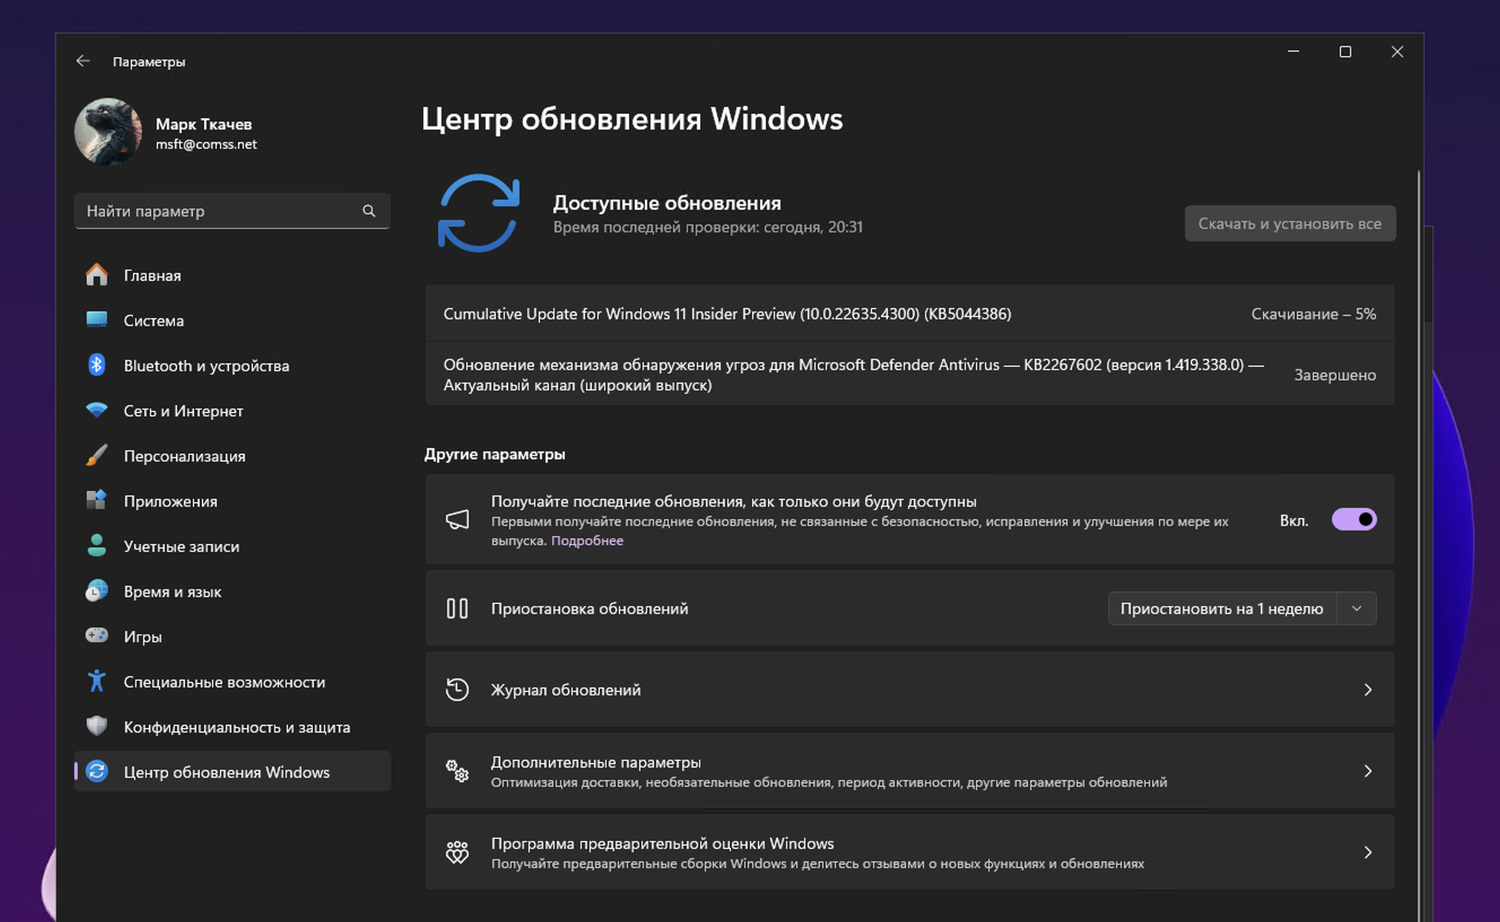Image resolution: width=1500 pixels, height=922 pixels.
Task: Click Марк Ткачев profile avatar
Action: tap(108, 132)
